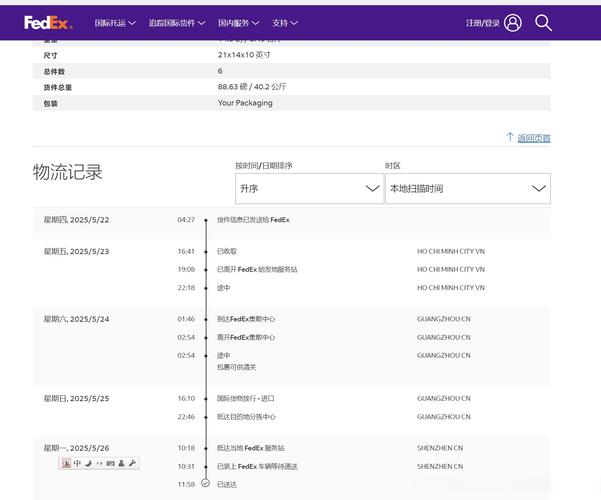Open the search magnifier icon

[543, 22]
